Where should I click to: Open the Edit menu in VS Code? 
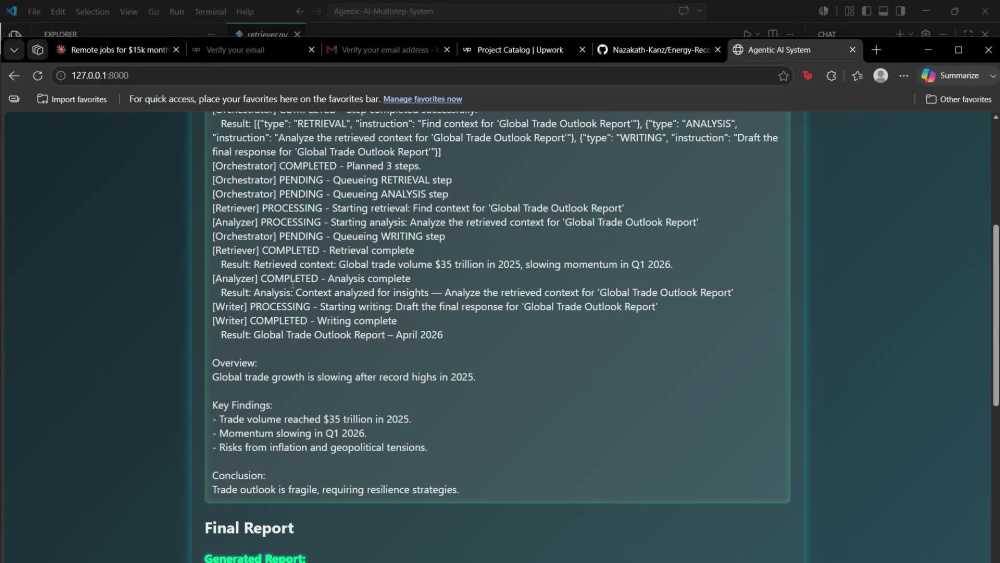(57, 11)
